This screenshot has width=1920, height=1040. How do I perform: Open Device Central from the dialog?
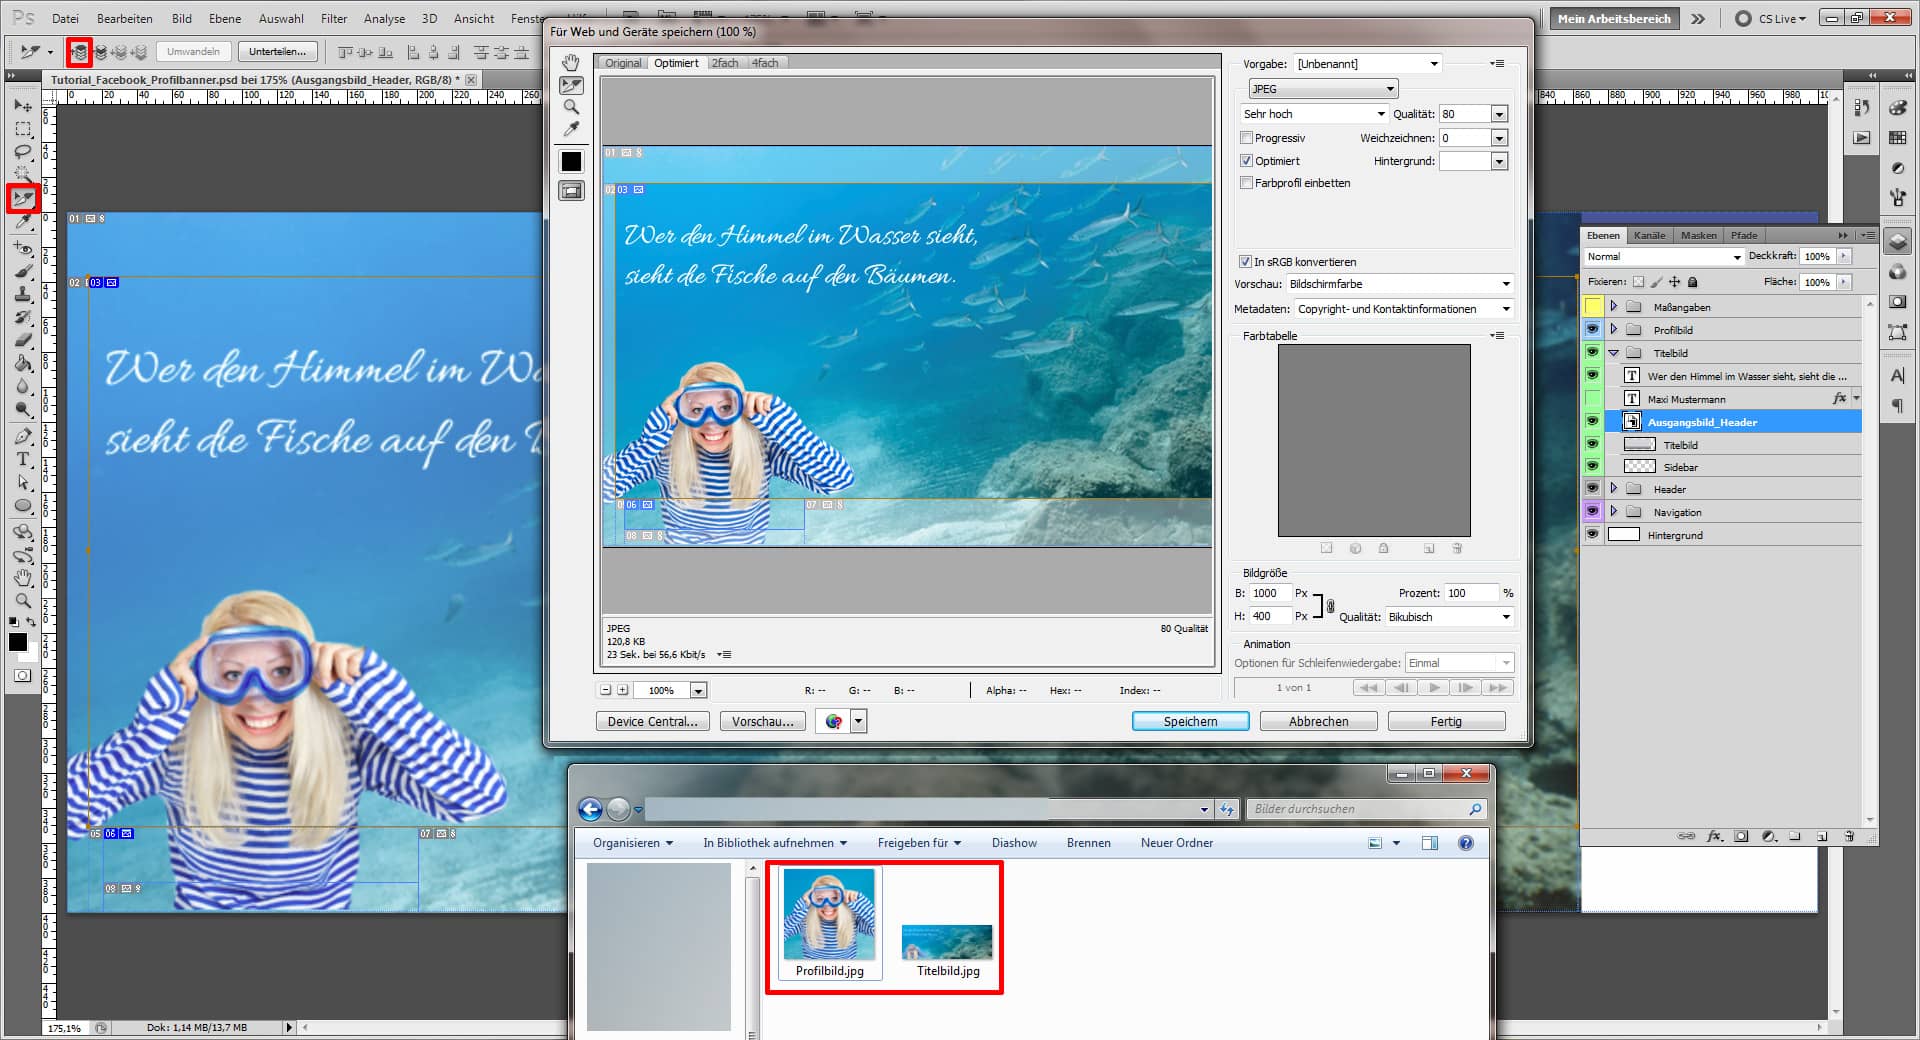(652, 721)
